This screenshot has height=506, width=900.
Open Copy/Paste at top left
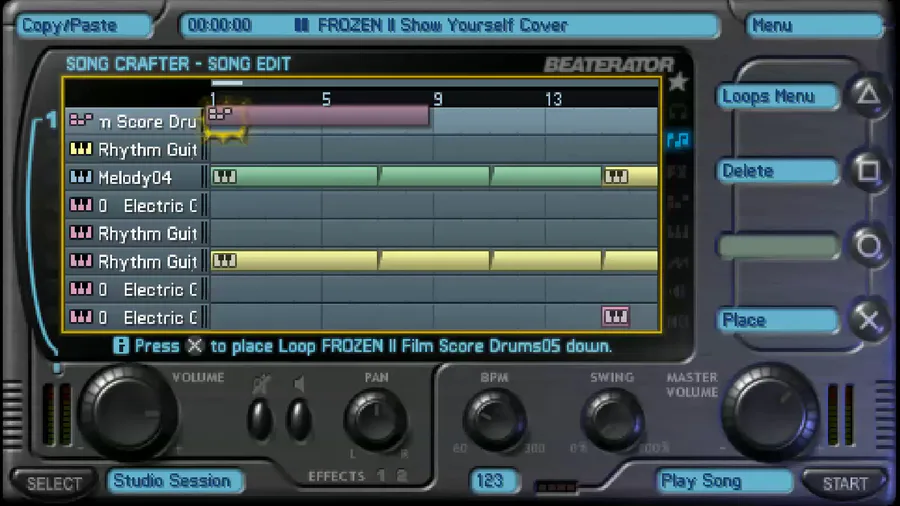84,25
